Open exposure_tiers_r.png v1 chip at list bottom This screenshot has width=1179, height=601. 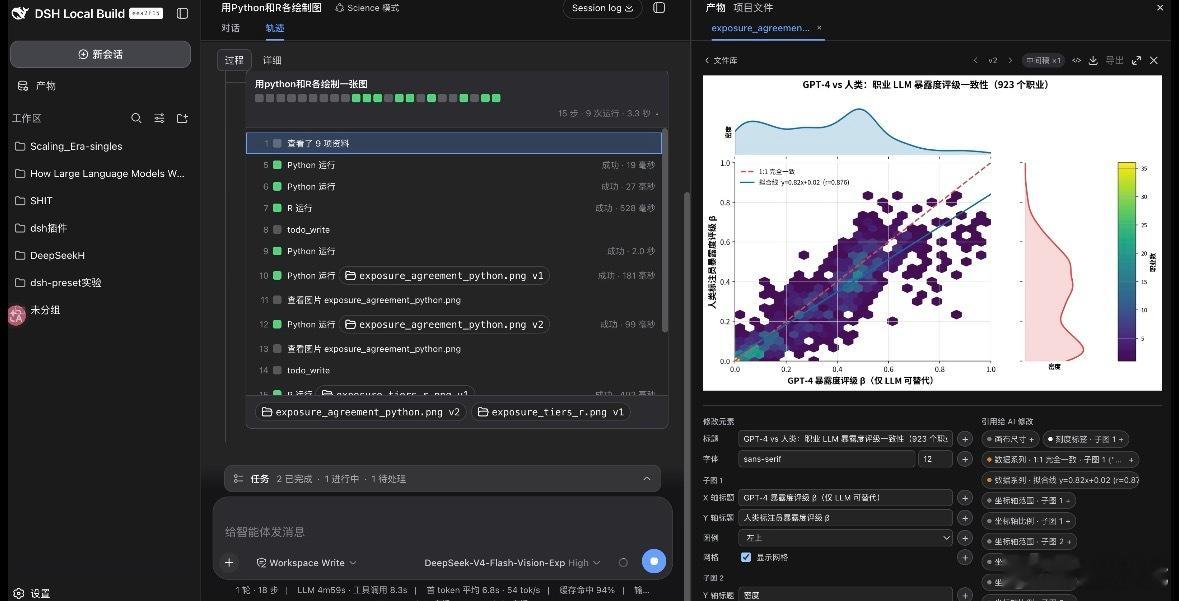[550, 412]
